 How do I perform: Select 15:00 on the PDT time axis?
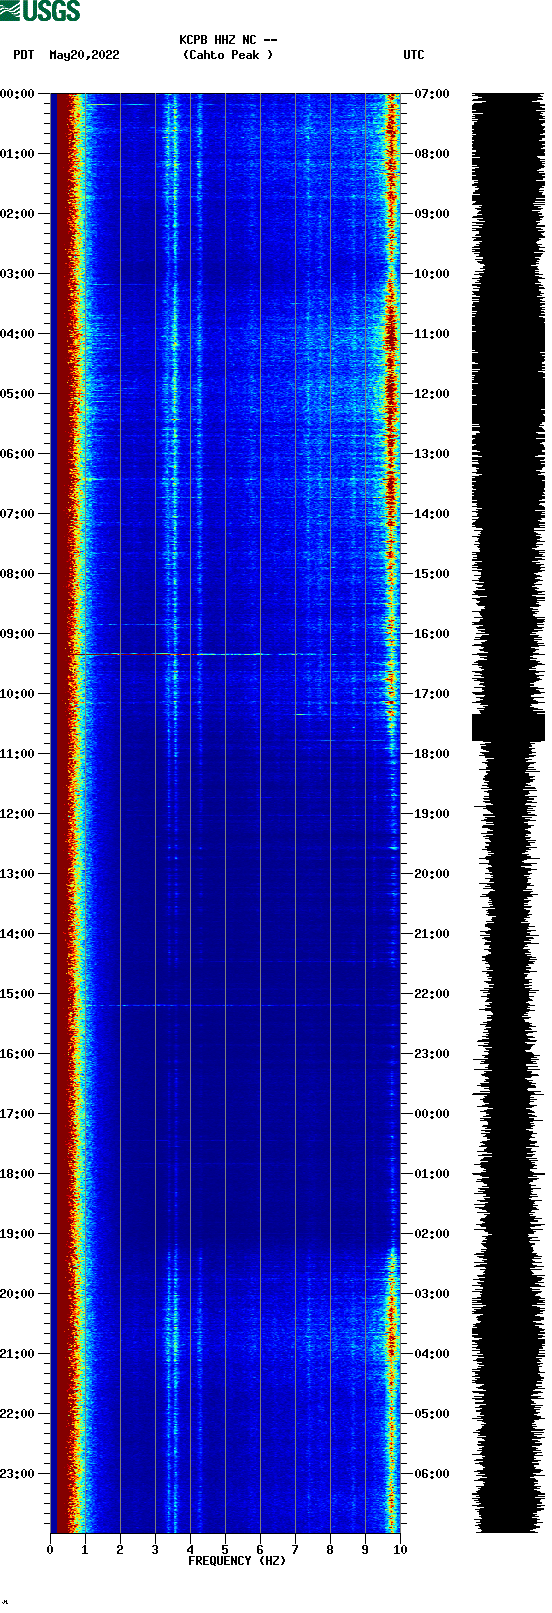(x=17, y=994)
